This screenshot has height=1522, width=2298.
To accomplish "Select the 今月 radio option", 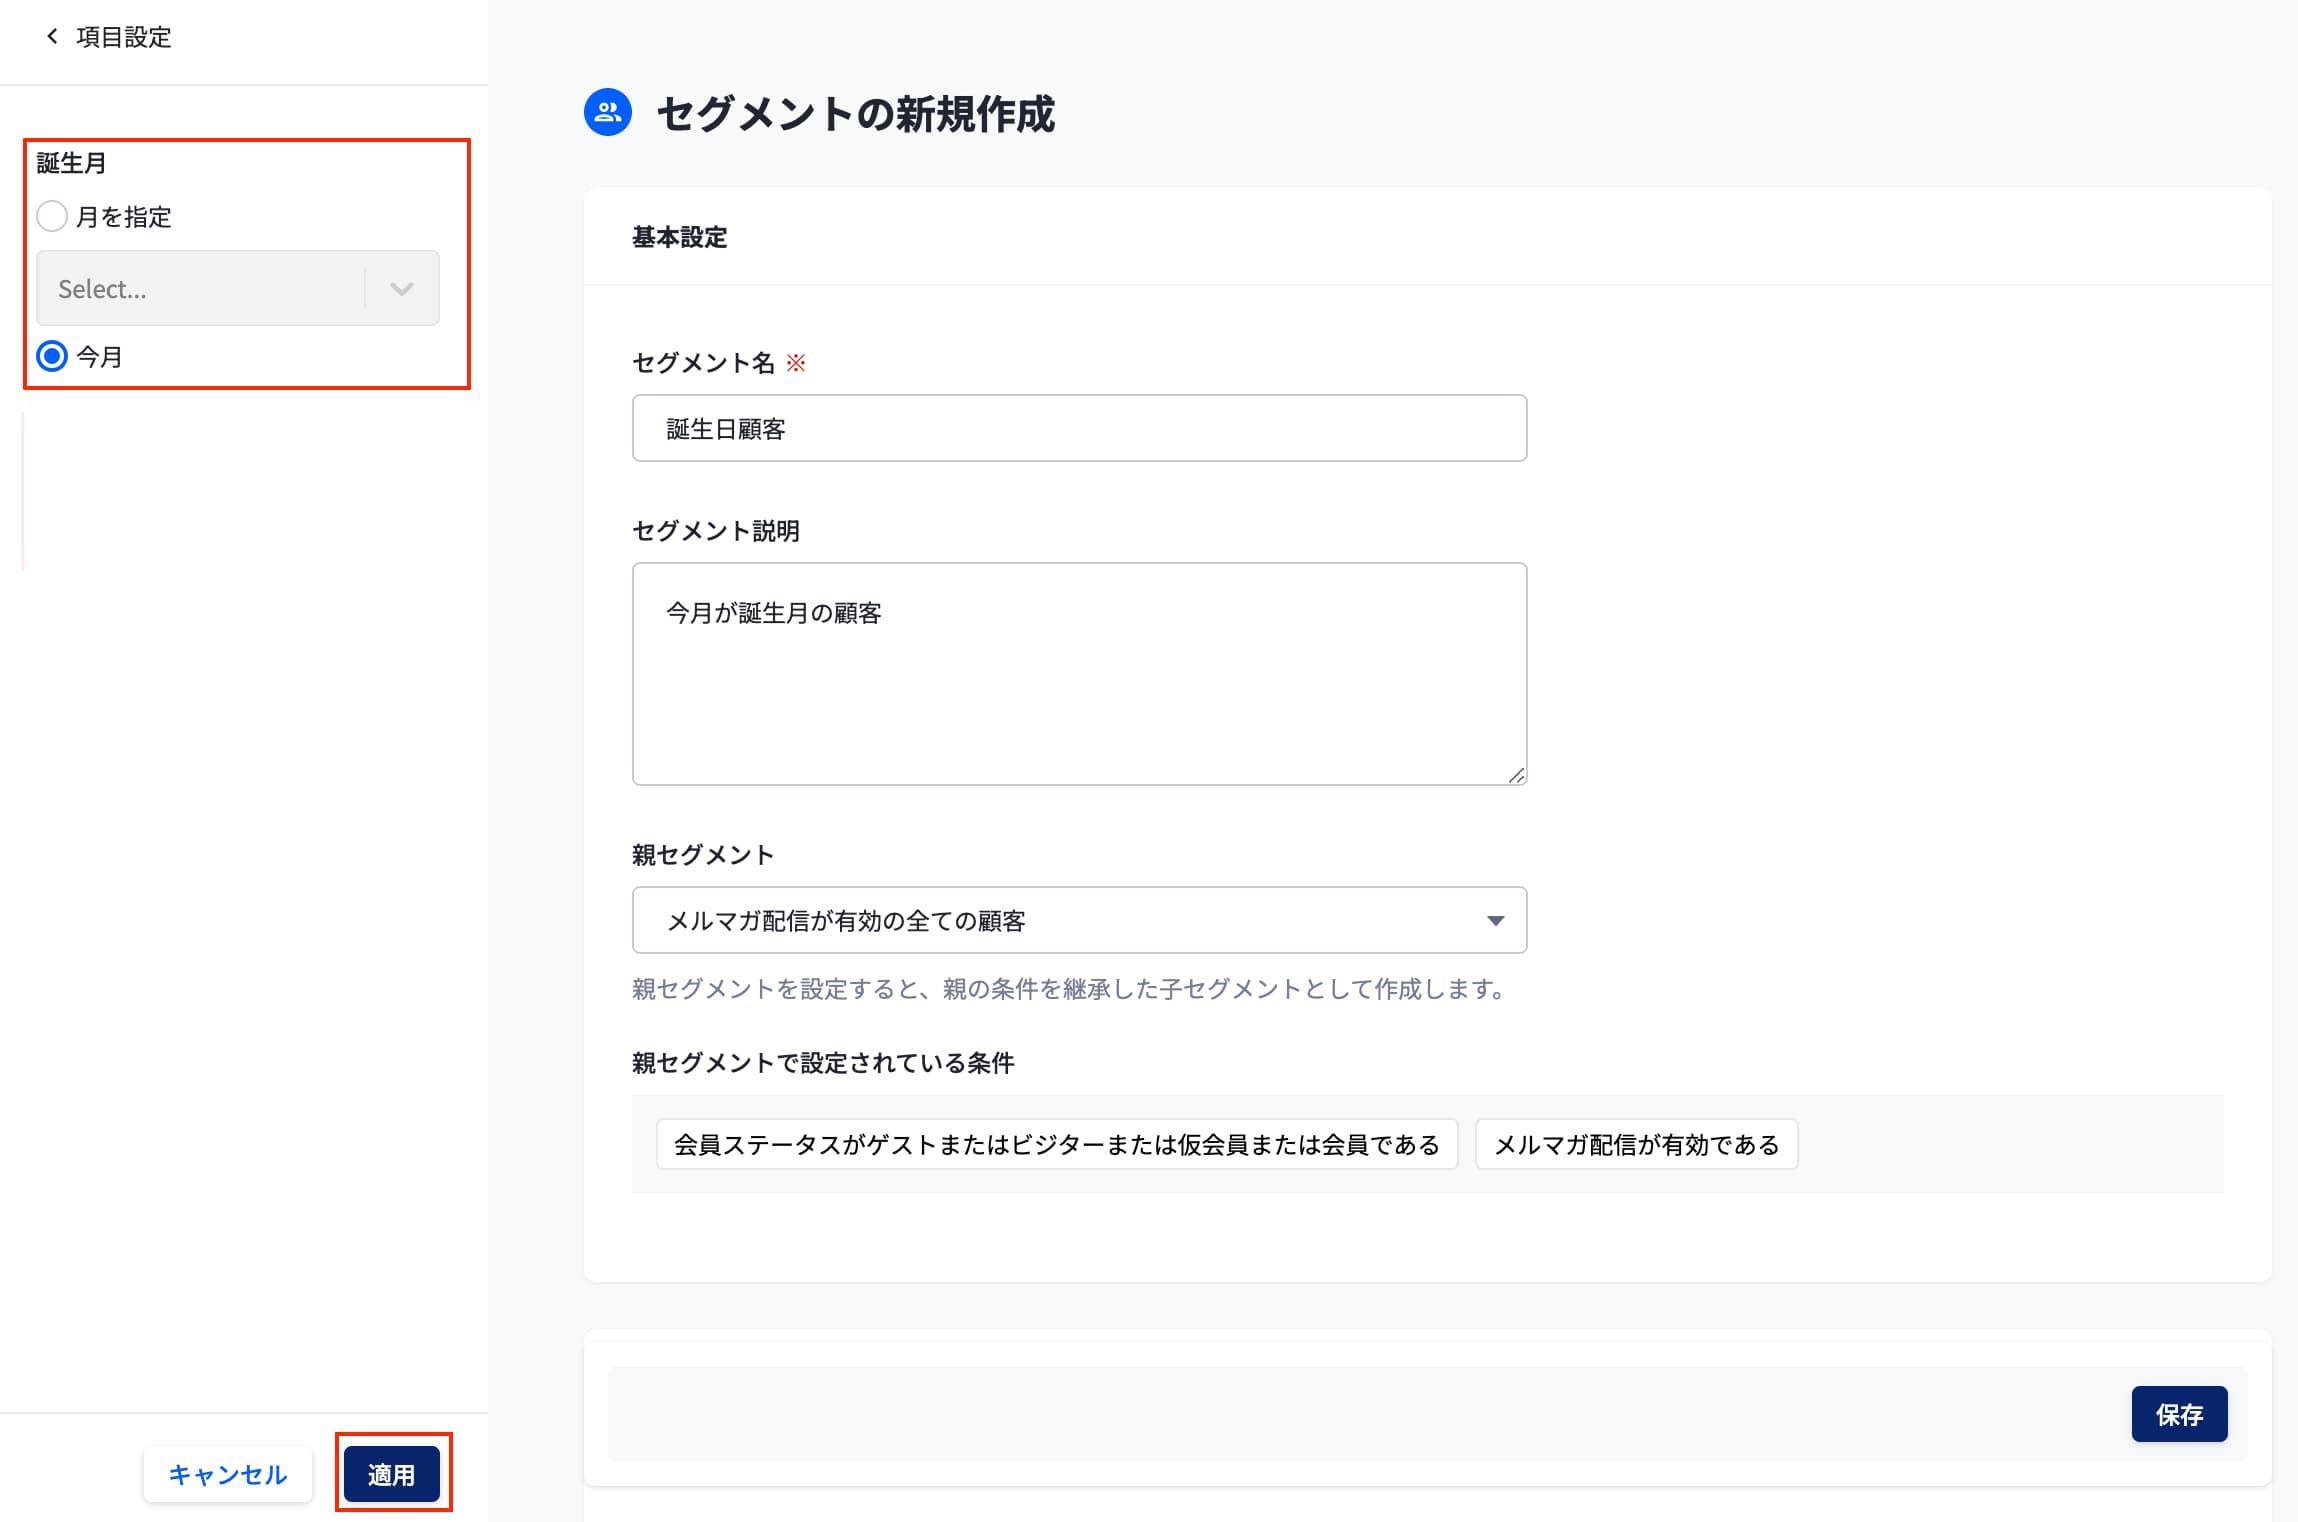I will click(52, 356).
